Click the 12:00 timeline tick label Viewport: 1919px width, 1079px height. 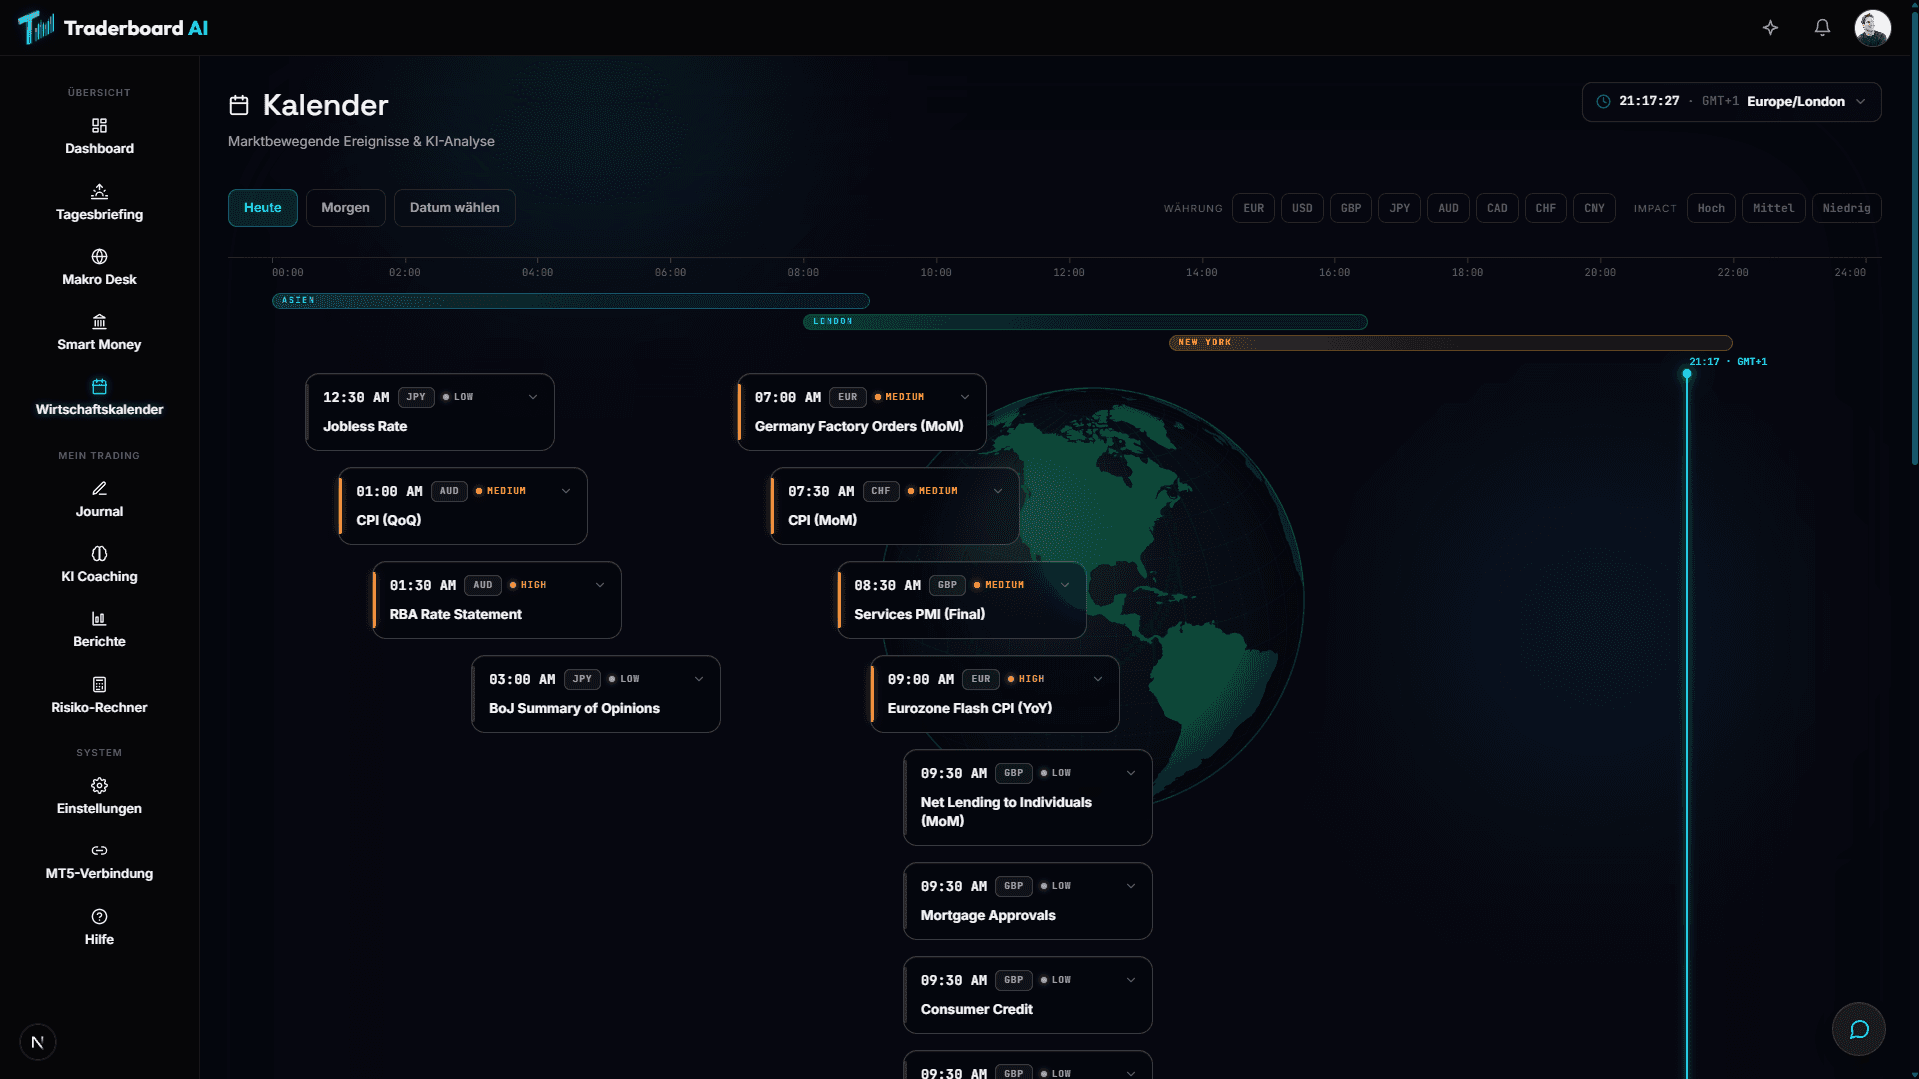(1068, 272)
